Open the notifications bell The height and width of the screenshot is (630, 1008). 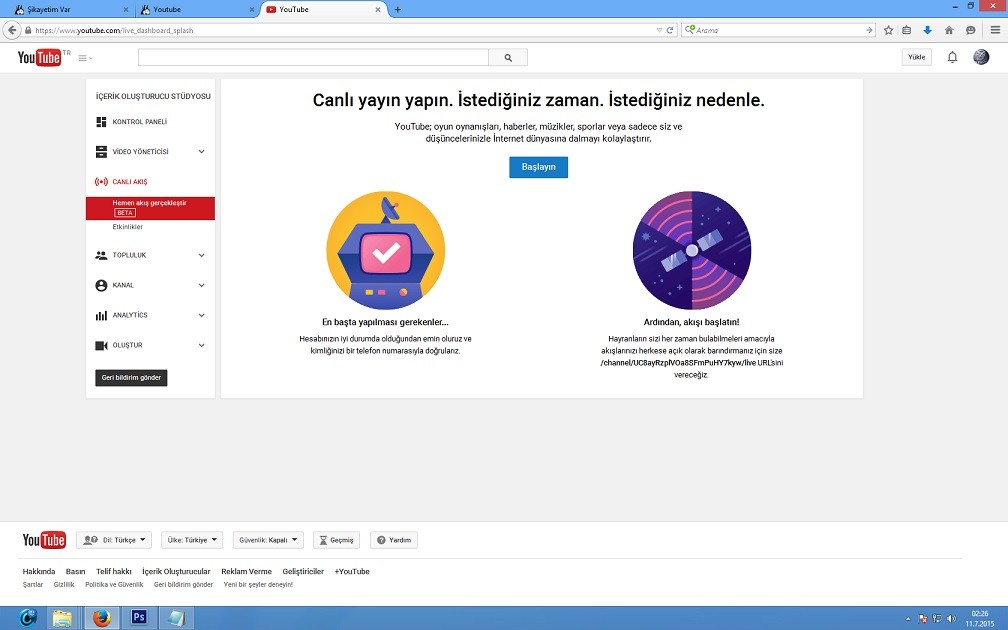pos(952,57)
